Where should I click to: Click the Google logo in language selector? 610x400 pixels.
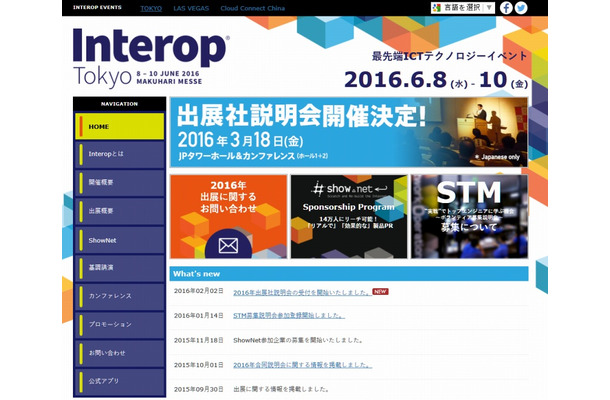pyautogui.click(x=437, y=8)
